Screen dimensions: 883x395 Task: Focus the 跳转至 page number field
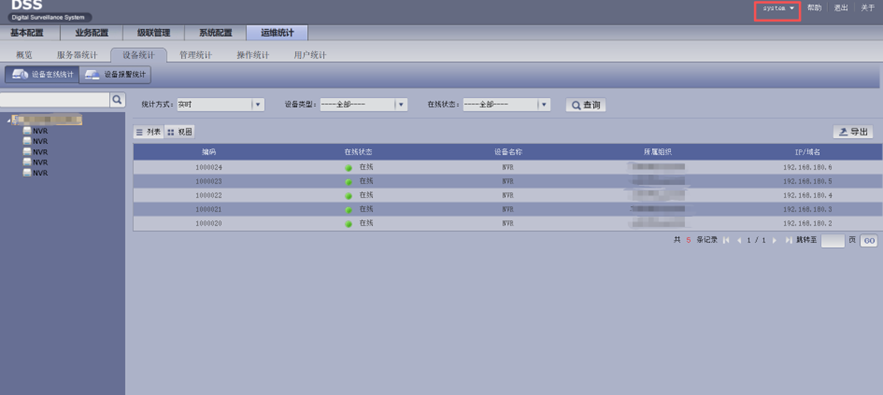pos(833,241)
